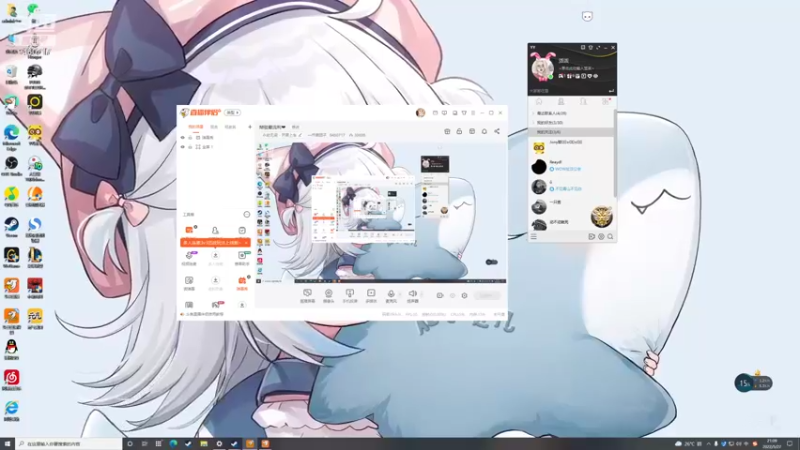This screenshot has height=450, width=800.
Task: Click the taskbar search box
Action: 69,444
